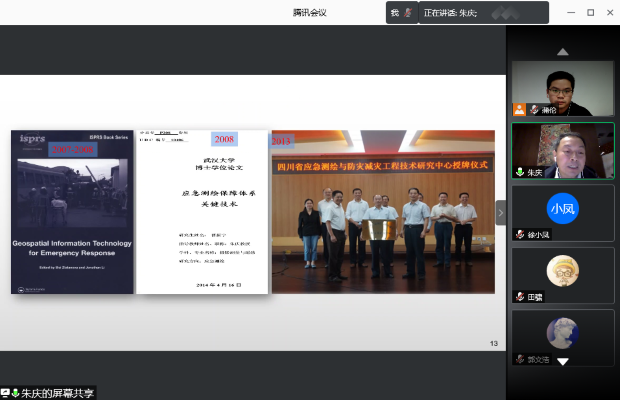This screenshot has width=620, height=400.
Task: Click 郭文浩's statue avatar
Action: [x=562, y=332]
